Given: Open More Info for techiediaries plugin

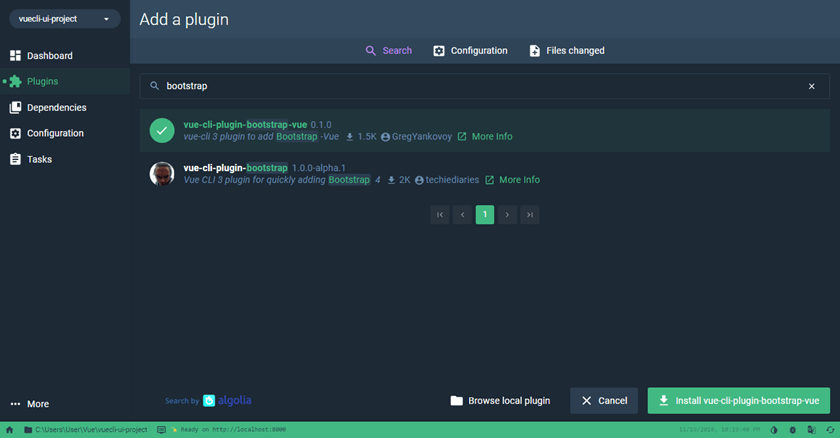Looking at the screenshot, I should pyautogui.click(x=513, y=180).
